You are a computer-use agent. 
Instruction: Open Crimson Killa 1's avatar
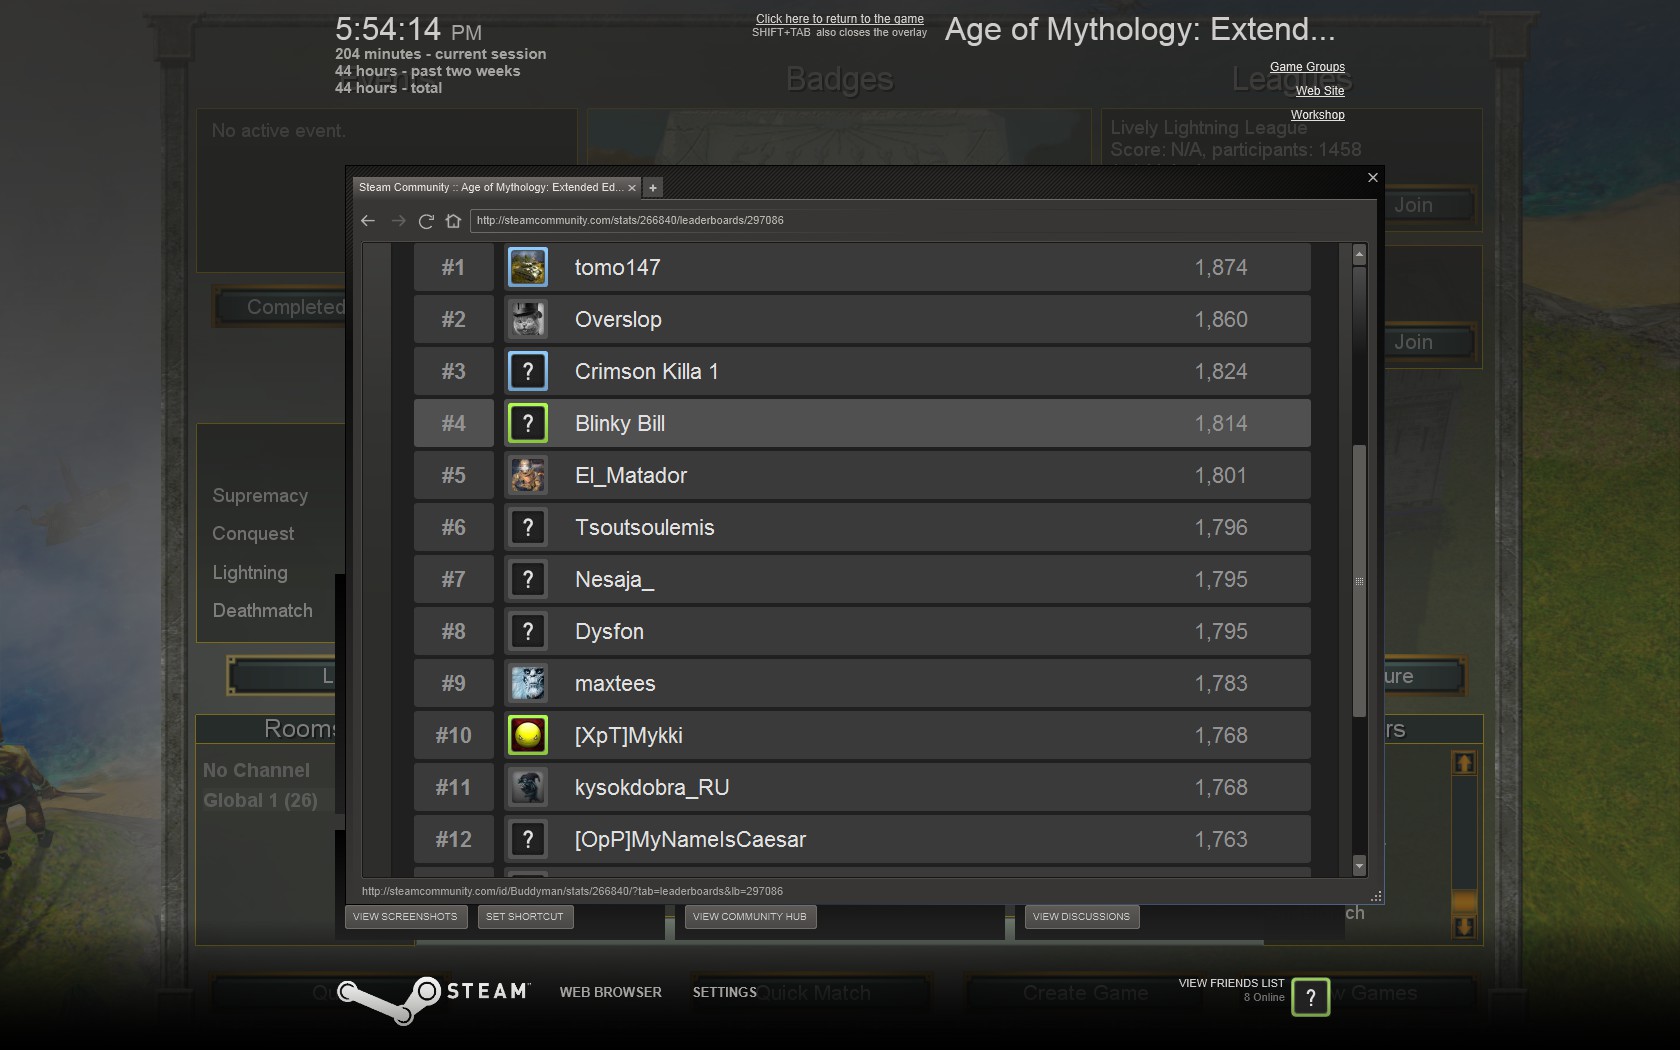tap(528, 371)
